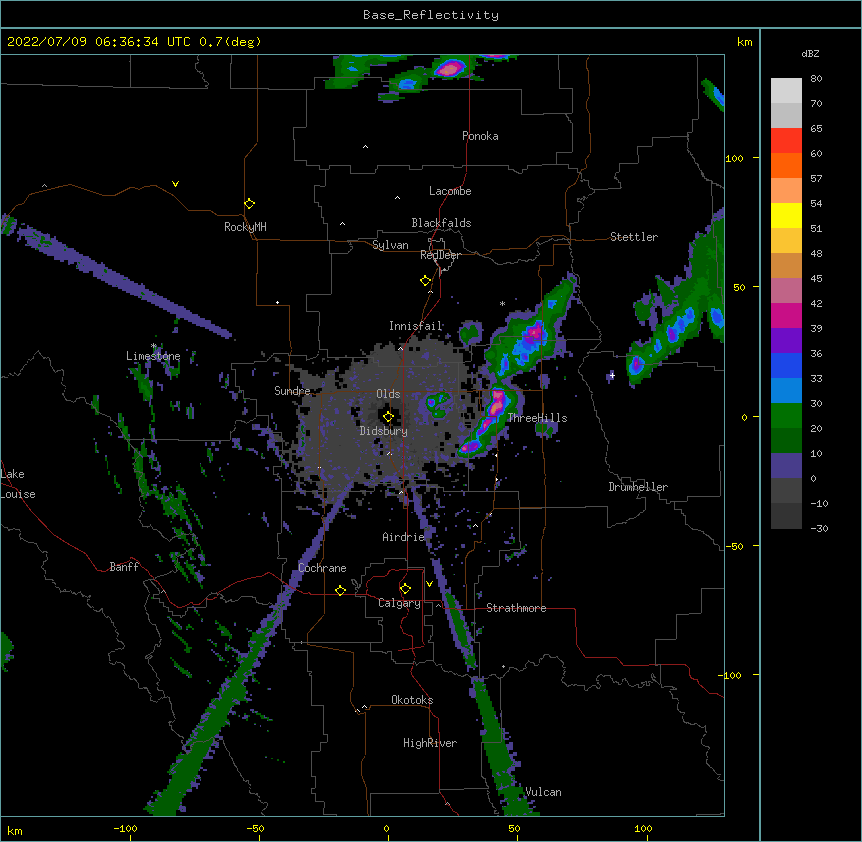The width and height of the screenshot is (862, 842).
Task: Click the dBZ legend heading
Action: 810,54
